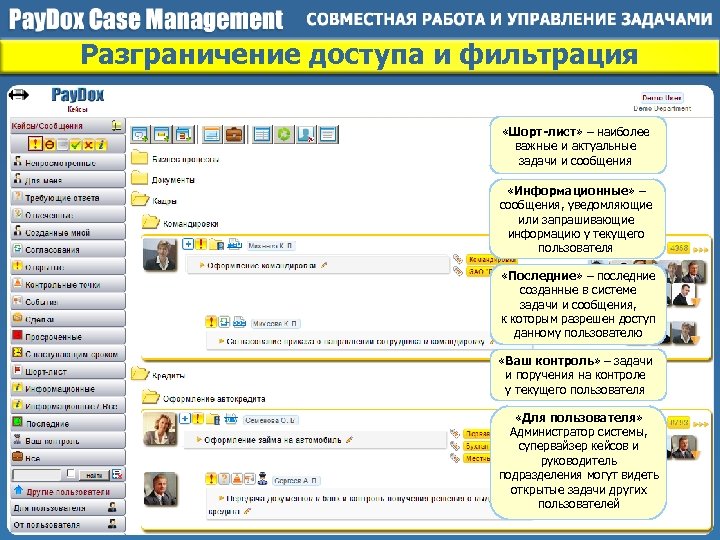Toggle the red cross status filter

88,145
